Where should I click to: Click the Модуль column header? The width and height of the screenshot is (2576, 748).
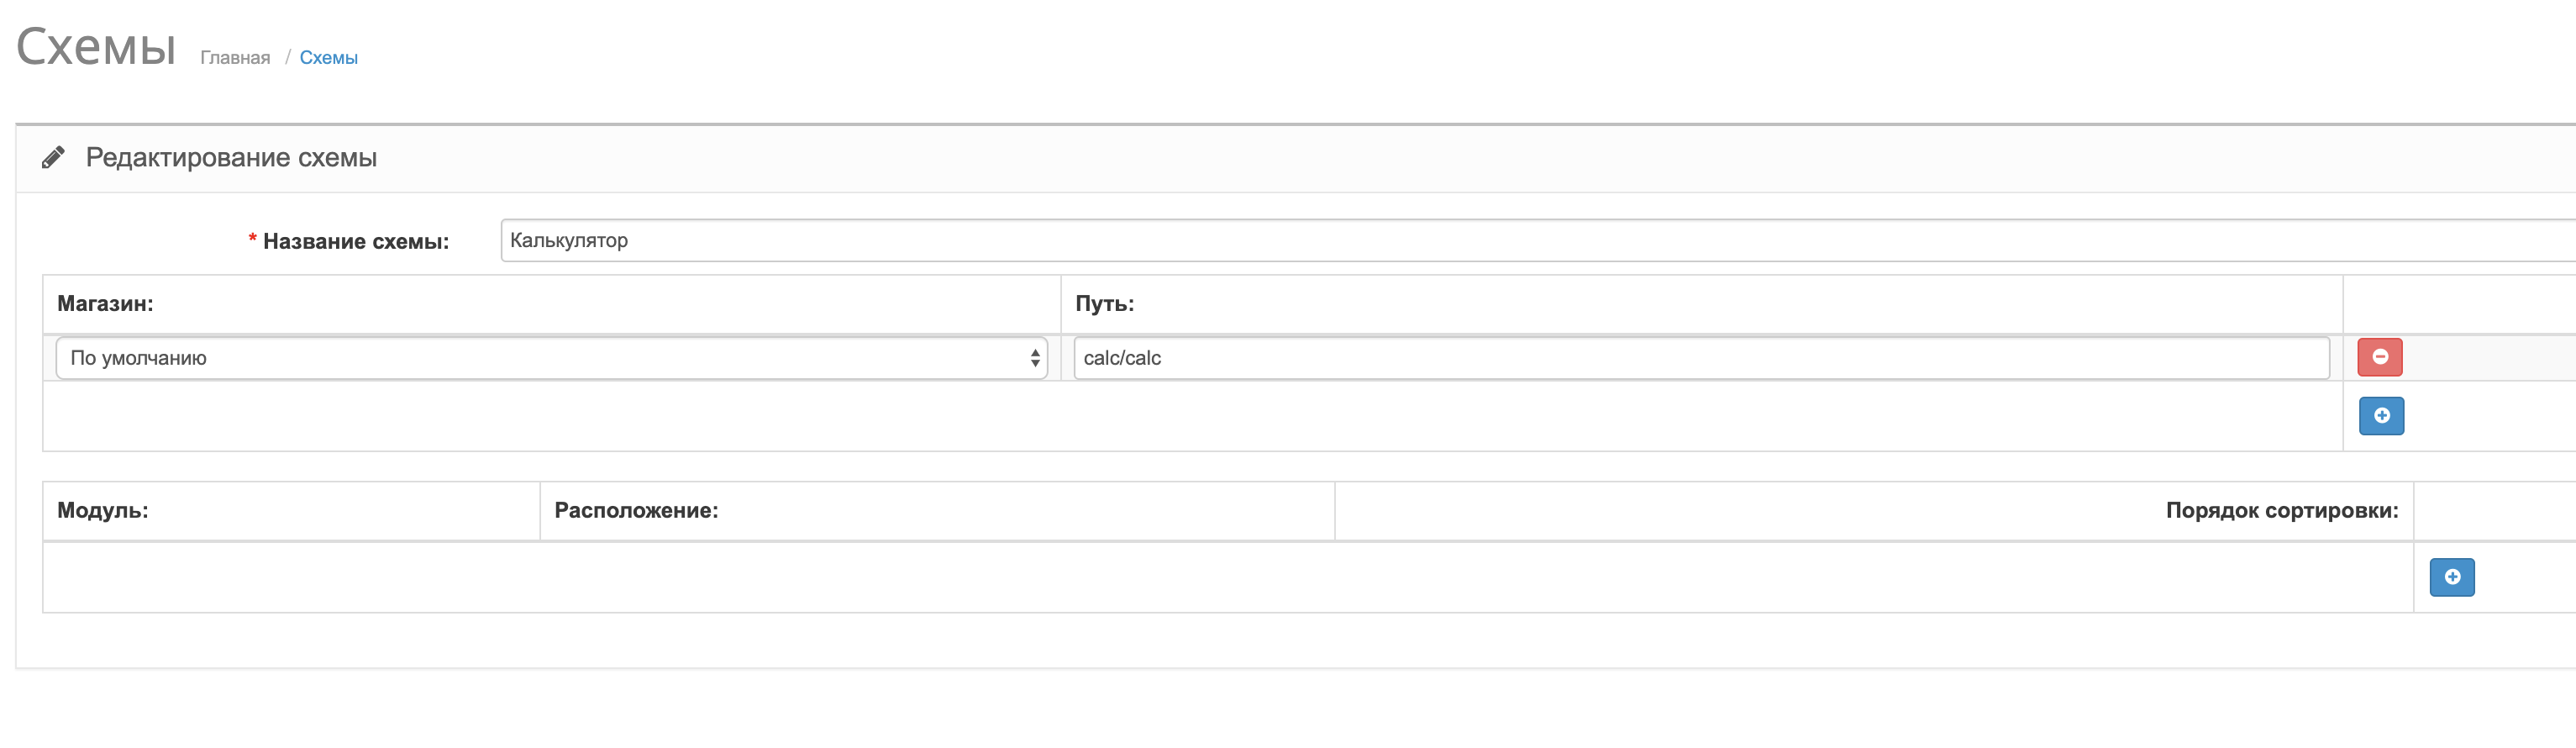click(102, 511)
